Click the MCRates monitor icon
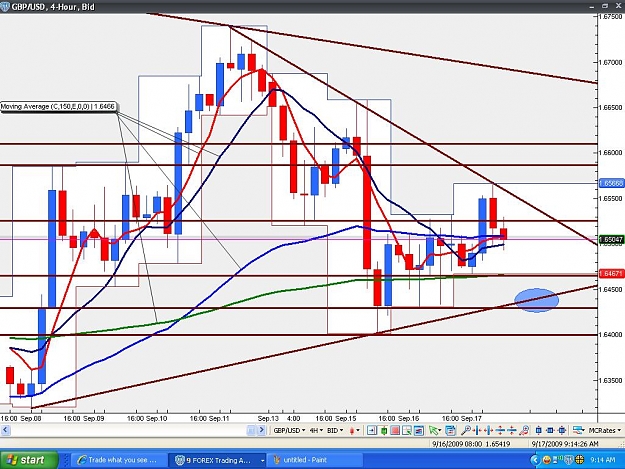Image resolution: width=625 pixels, height=469 pixels. click(578, 430)
